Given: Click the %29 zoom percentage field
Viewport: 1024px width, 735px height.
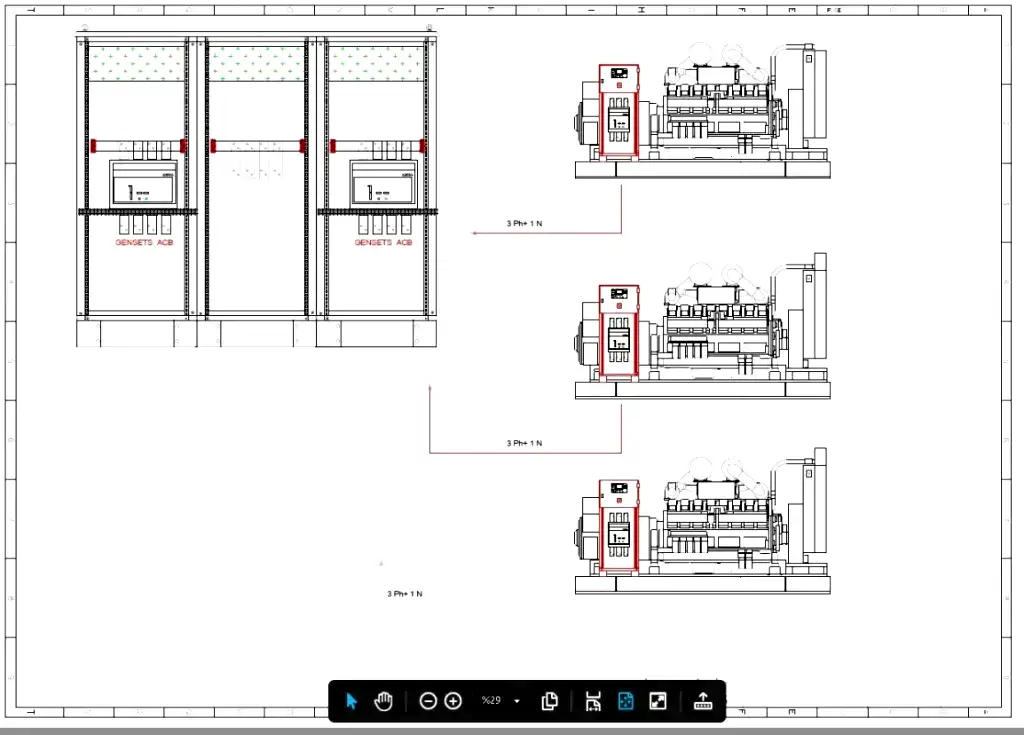Looking at the screenshot, I should tap(491, 701).
